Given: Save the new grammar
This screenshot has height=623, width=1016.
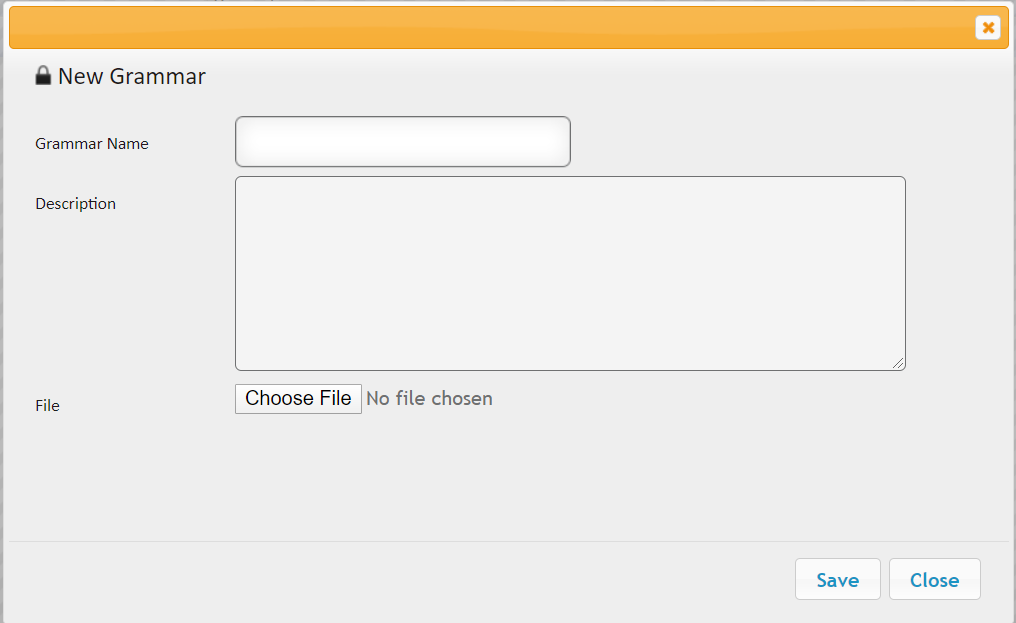Looking at the screenshot, I should coord(837,580).
